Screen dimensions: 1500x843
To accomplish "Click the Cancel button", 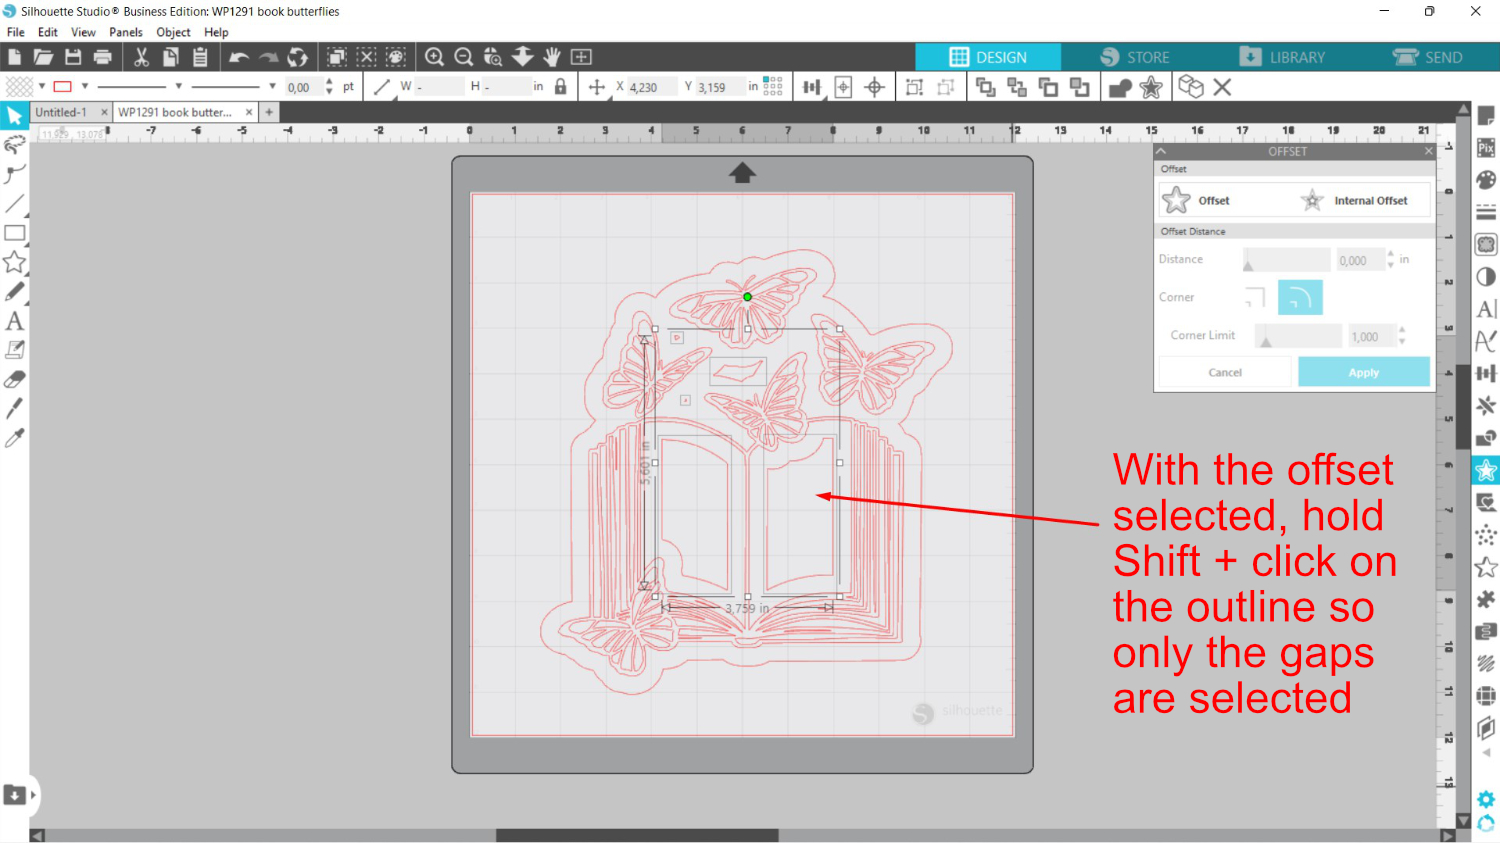I will click(1225, 372).
